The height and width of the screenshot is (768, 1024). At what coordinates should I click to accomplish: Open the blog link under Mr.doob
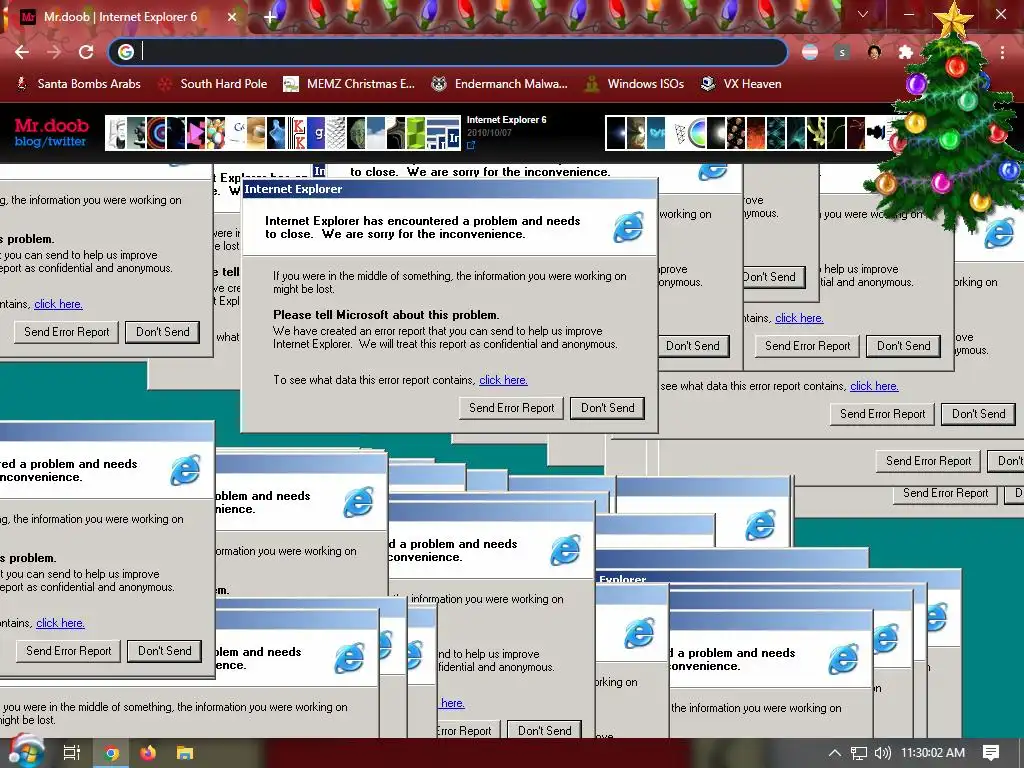coord(27,142)
